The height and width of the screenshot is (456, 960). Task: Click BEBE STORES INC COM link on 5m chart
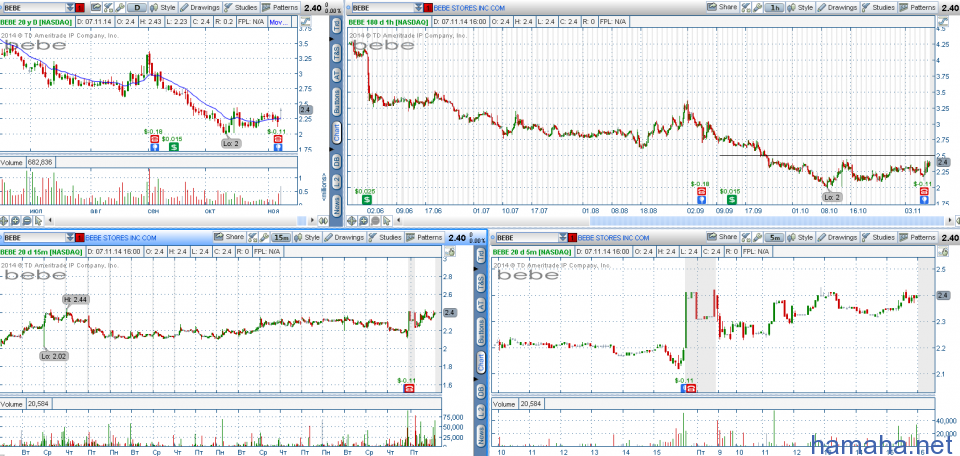click(x=614, y=237)
